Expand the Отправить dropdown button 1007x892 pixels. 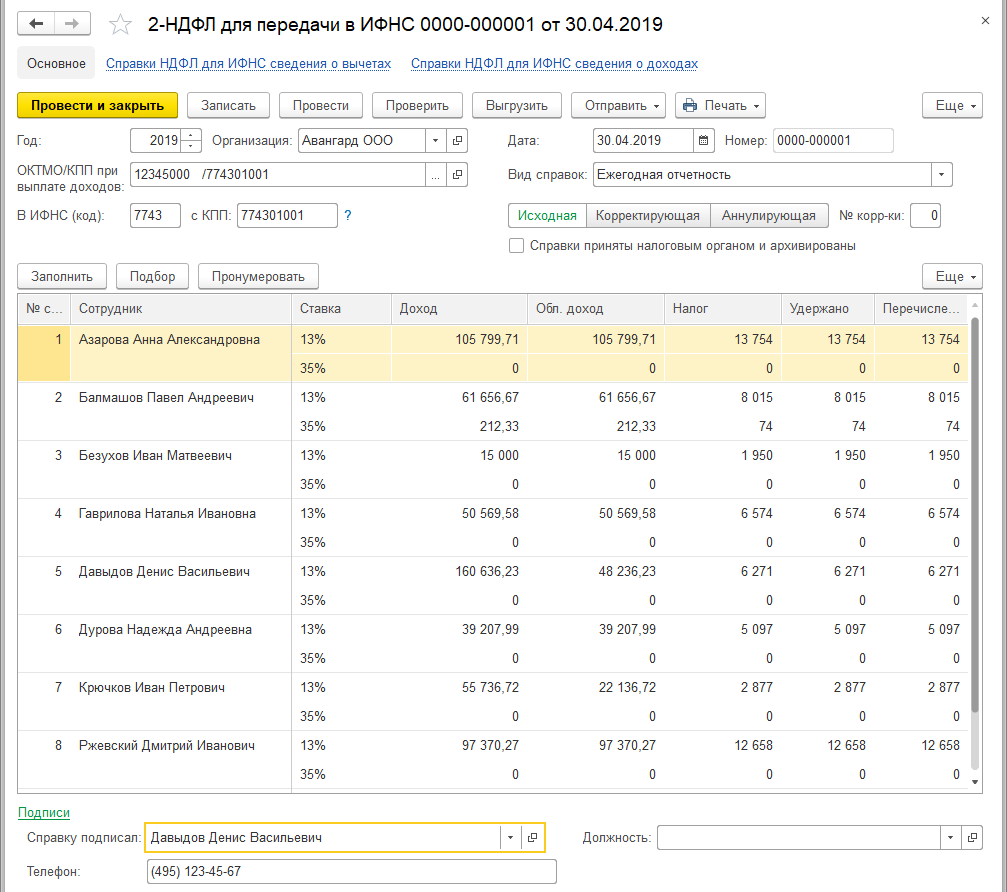coord(617,106)
